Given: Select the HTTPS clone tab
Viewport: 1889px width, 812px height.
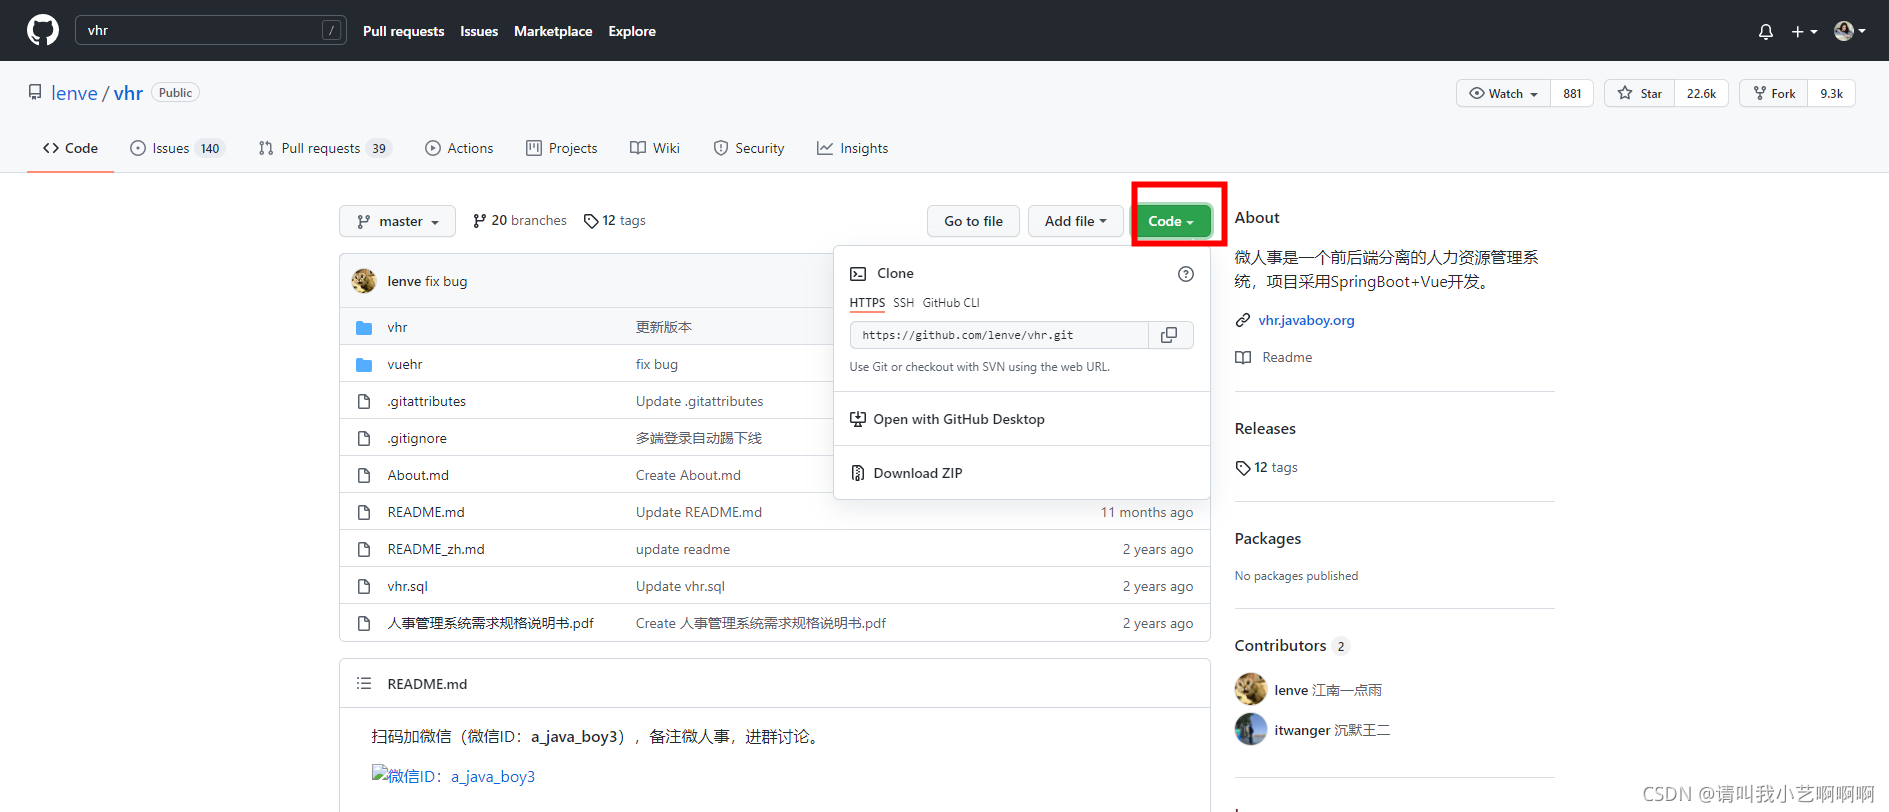Looking at the screenshot, I should (x=867, y=303).
